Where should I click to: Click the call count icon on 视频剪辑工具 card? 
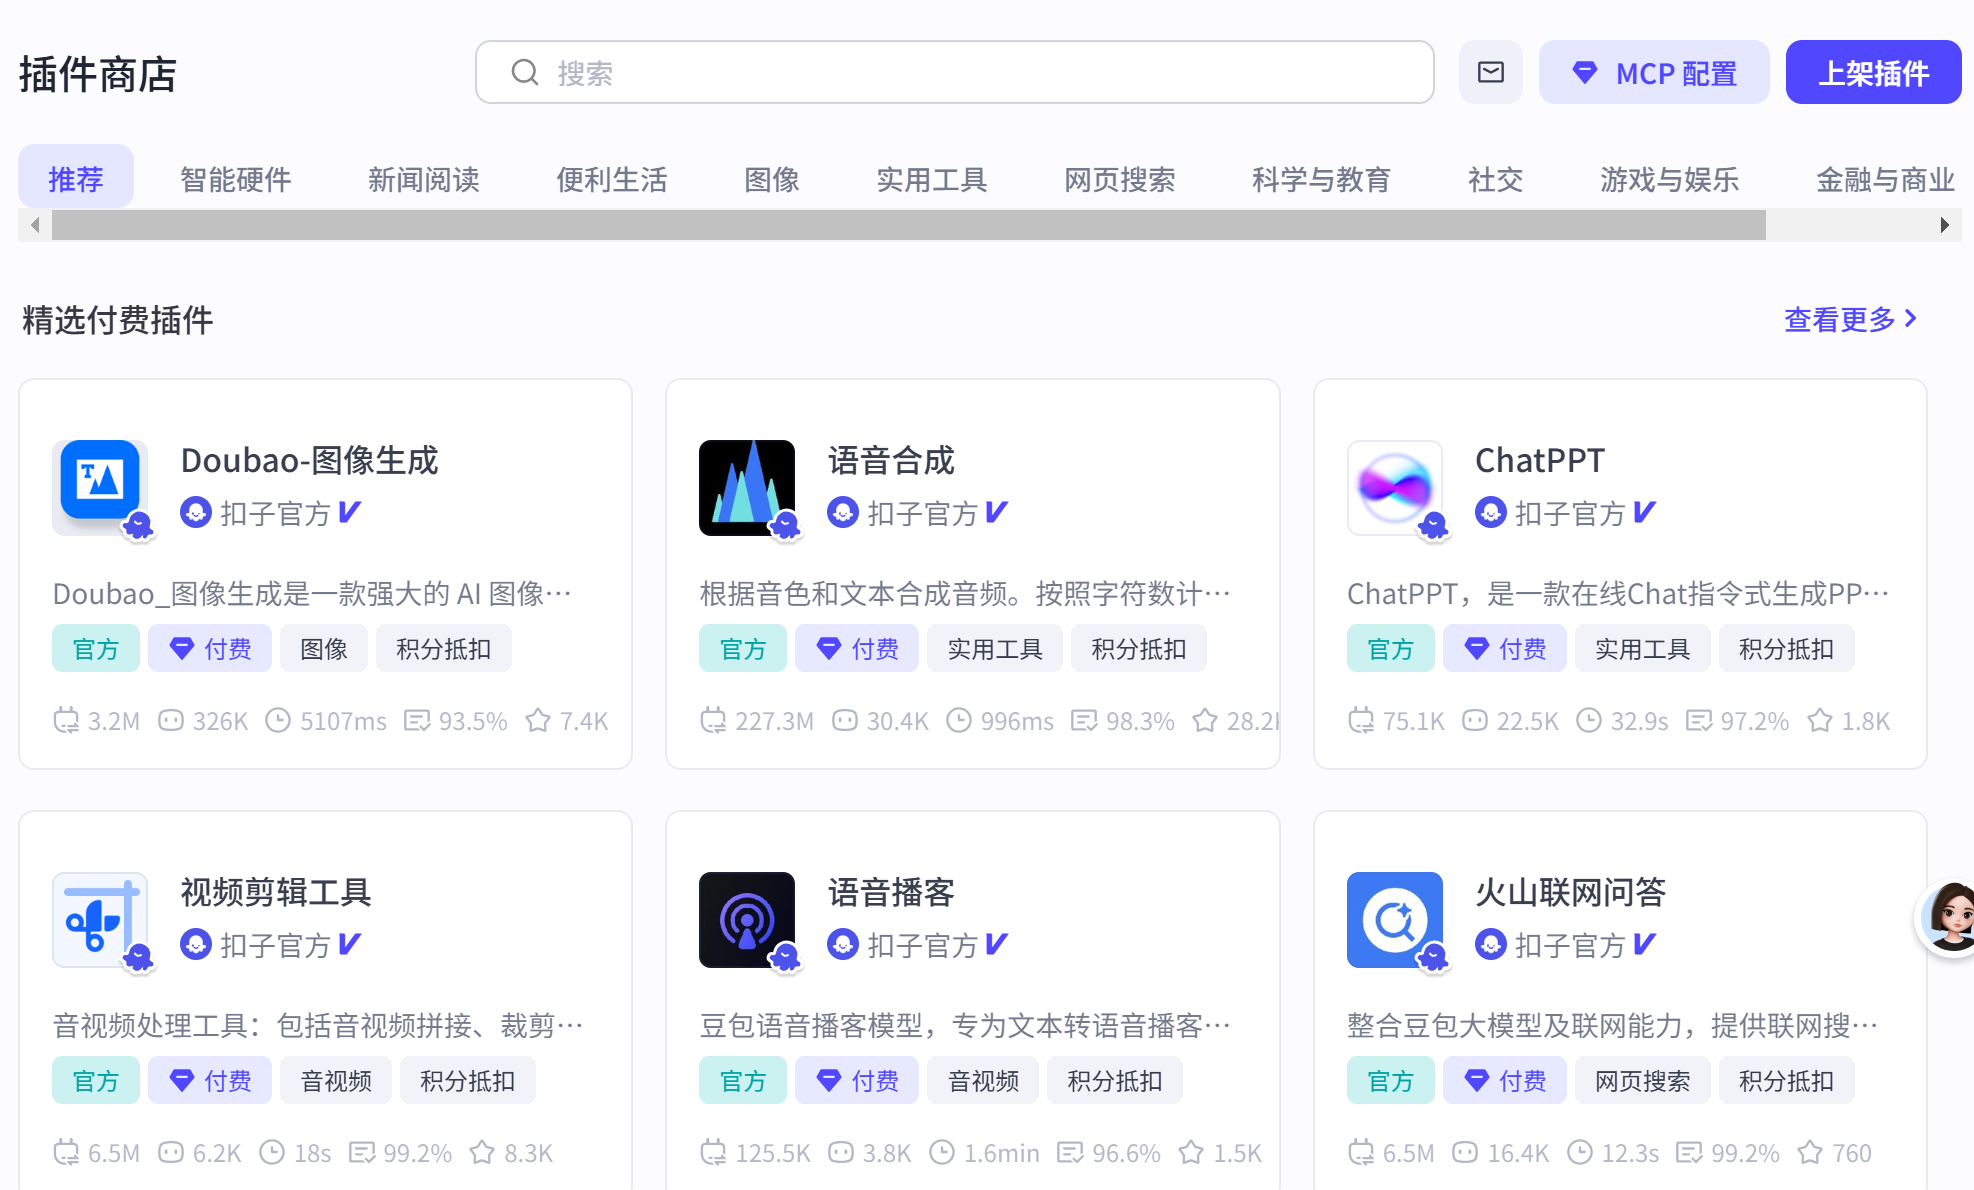coord(66,1152)
